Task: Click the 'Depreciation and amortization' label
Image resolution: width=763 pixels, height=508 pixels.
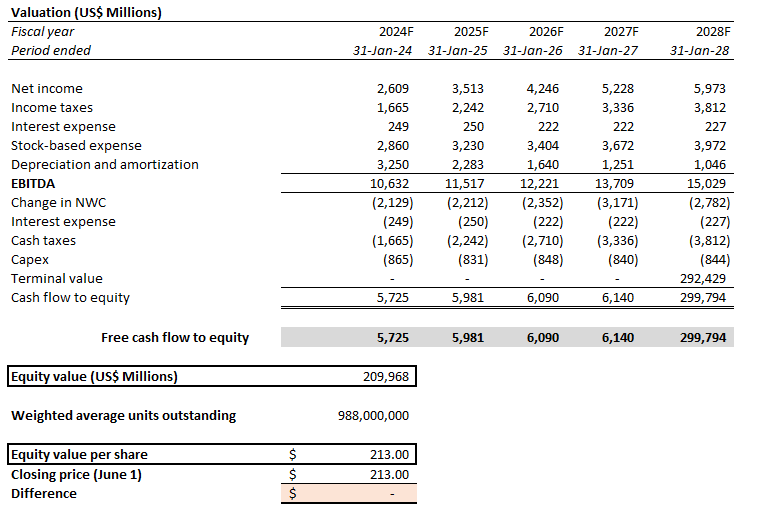Action: pyautogui.click(x=105, y=164)
